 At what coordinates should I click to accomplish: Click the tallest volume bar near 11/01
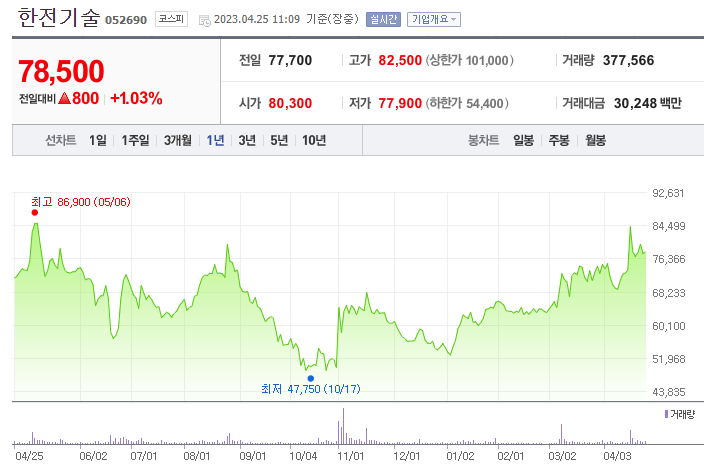(x=343, y=426)
